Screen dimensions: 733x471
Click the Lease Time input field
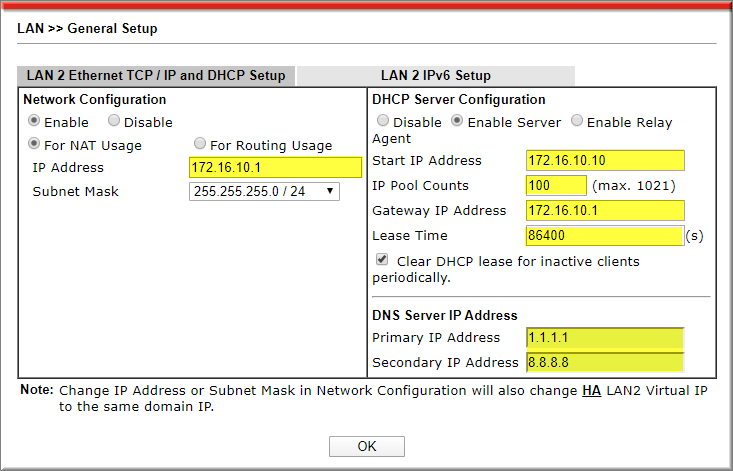(x=604, y=236)
